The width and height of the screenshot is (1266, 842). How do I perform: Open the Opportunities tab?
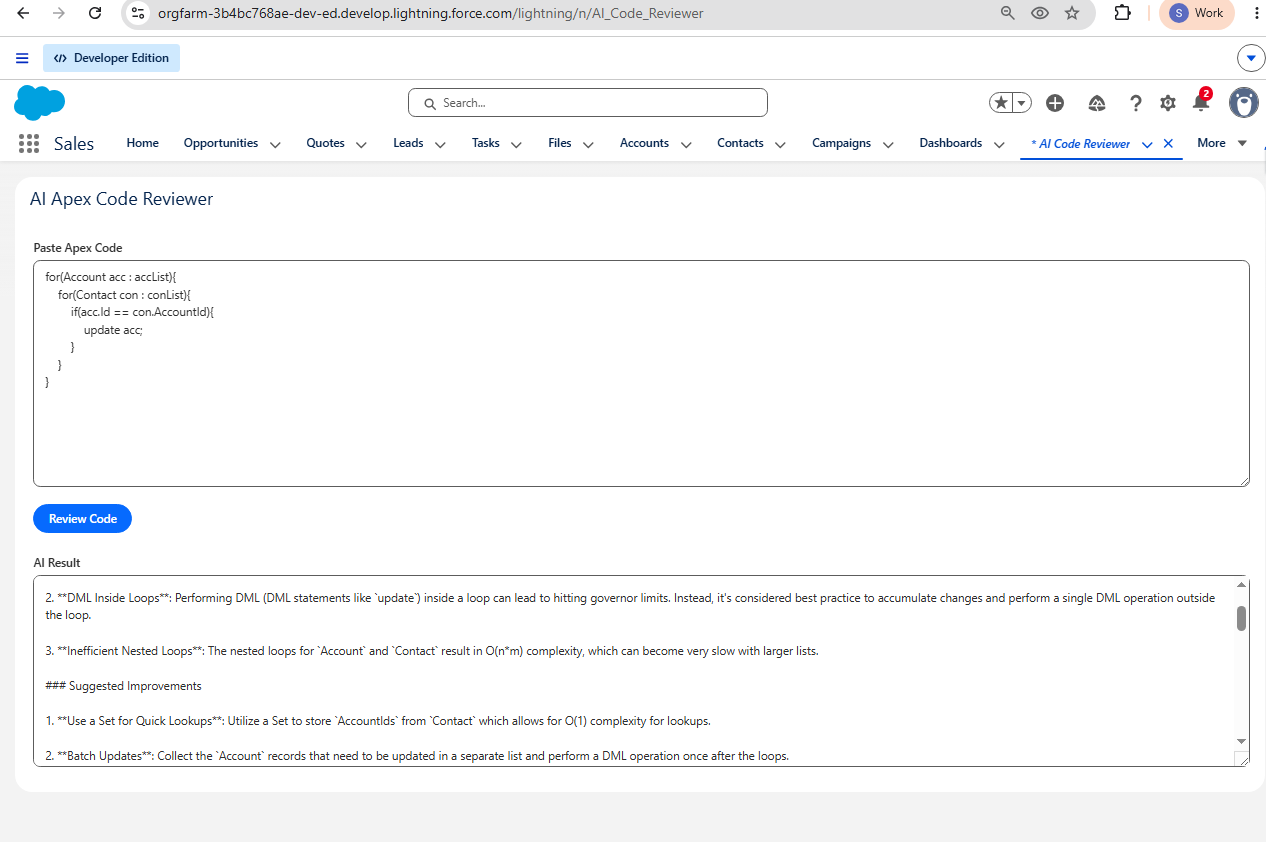[221, 143]
